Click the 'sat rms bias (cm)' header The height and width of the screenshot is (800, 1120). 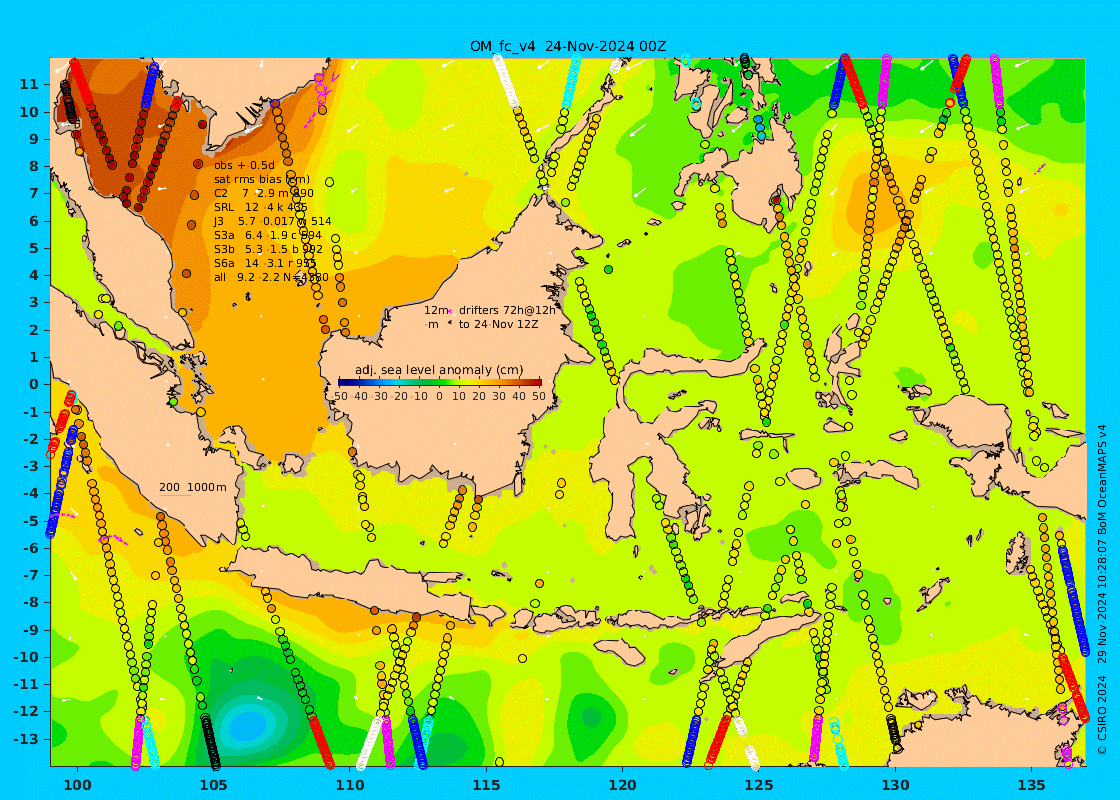pyautogui.click(x=262, y=179)
